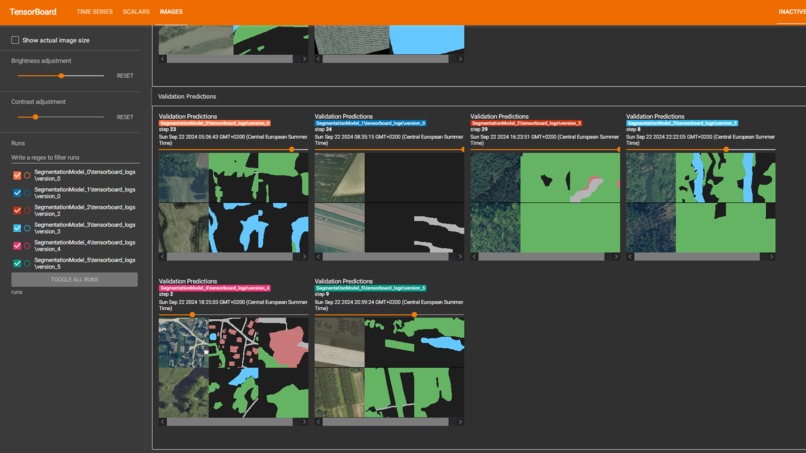Open SegmentationModel_5 validation prediction image
Image resolution: width=806 pixels, height=453 pixels.
click(389, 367)
